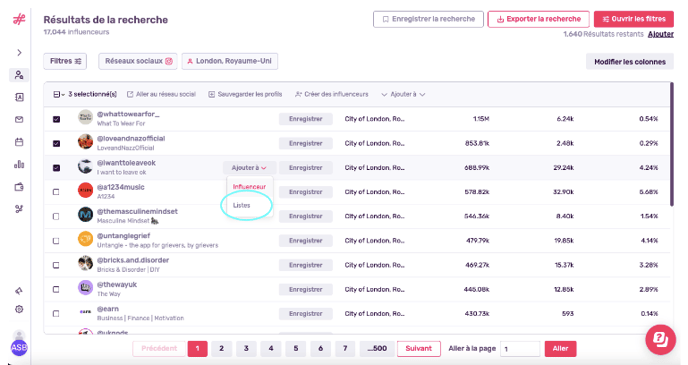The image size is (688, 365).
Task: Open the help chat bubble icon
Action: [x=660, y=339]
